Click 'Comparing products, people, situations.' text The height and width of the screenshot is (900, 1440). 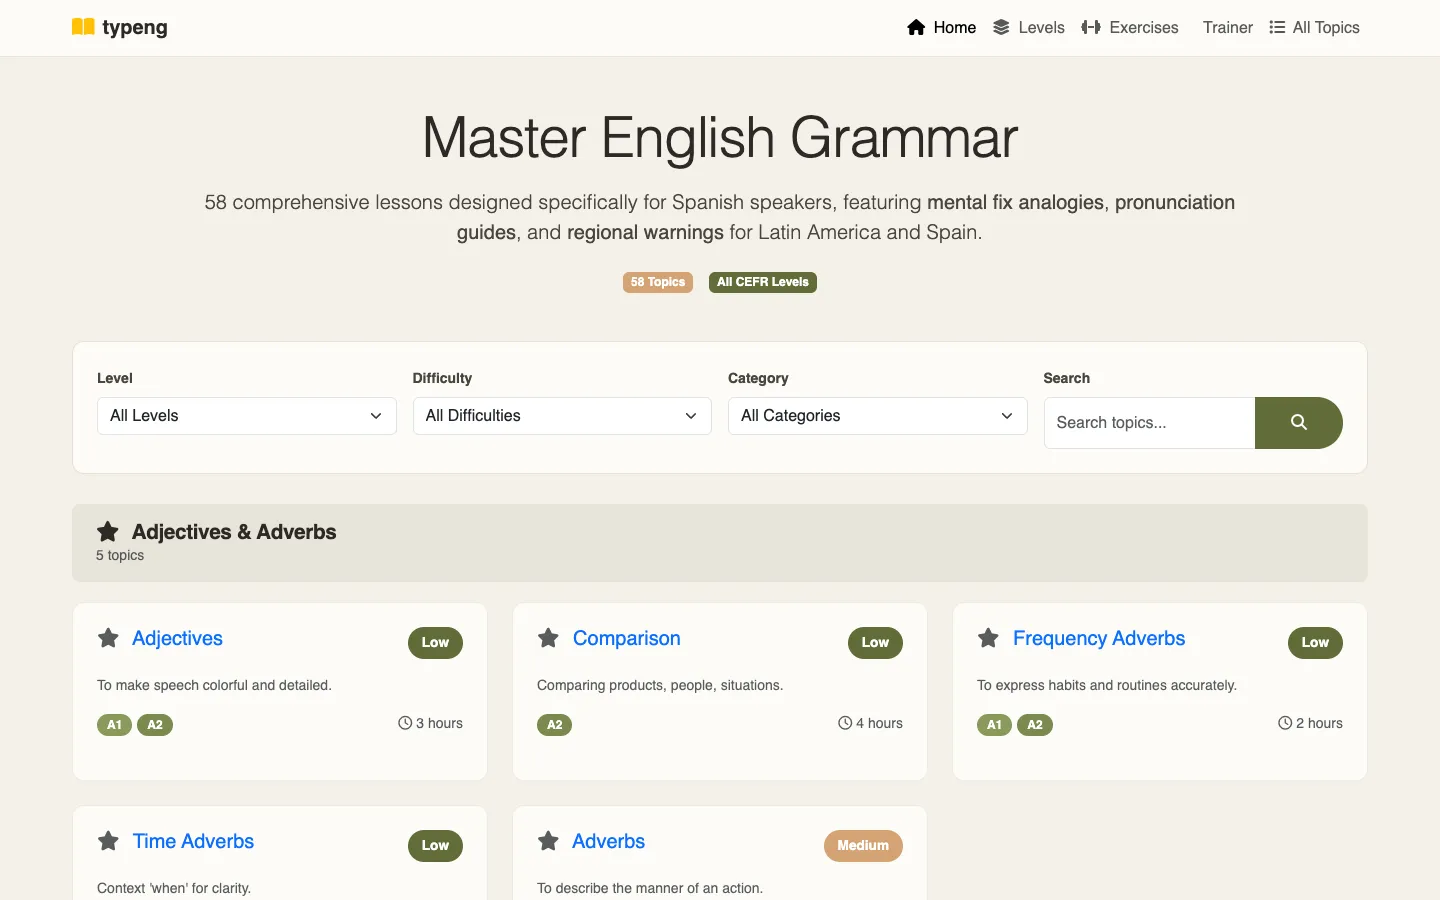coord(660,685)
